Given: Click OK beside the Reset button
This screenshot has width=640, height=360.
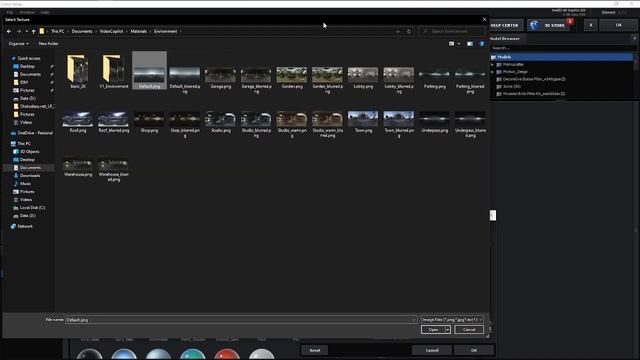Looking at the screenshot, I should pos(473,350).
